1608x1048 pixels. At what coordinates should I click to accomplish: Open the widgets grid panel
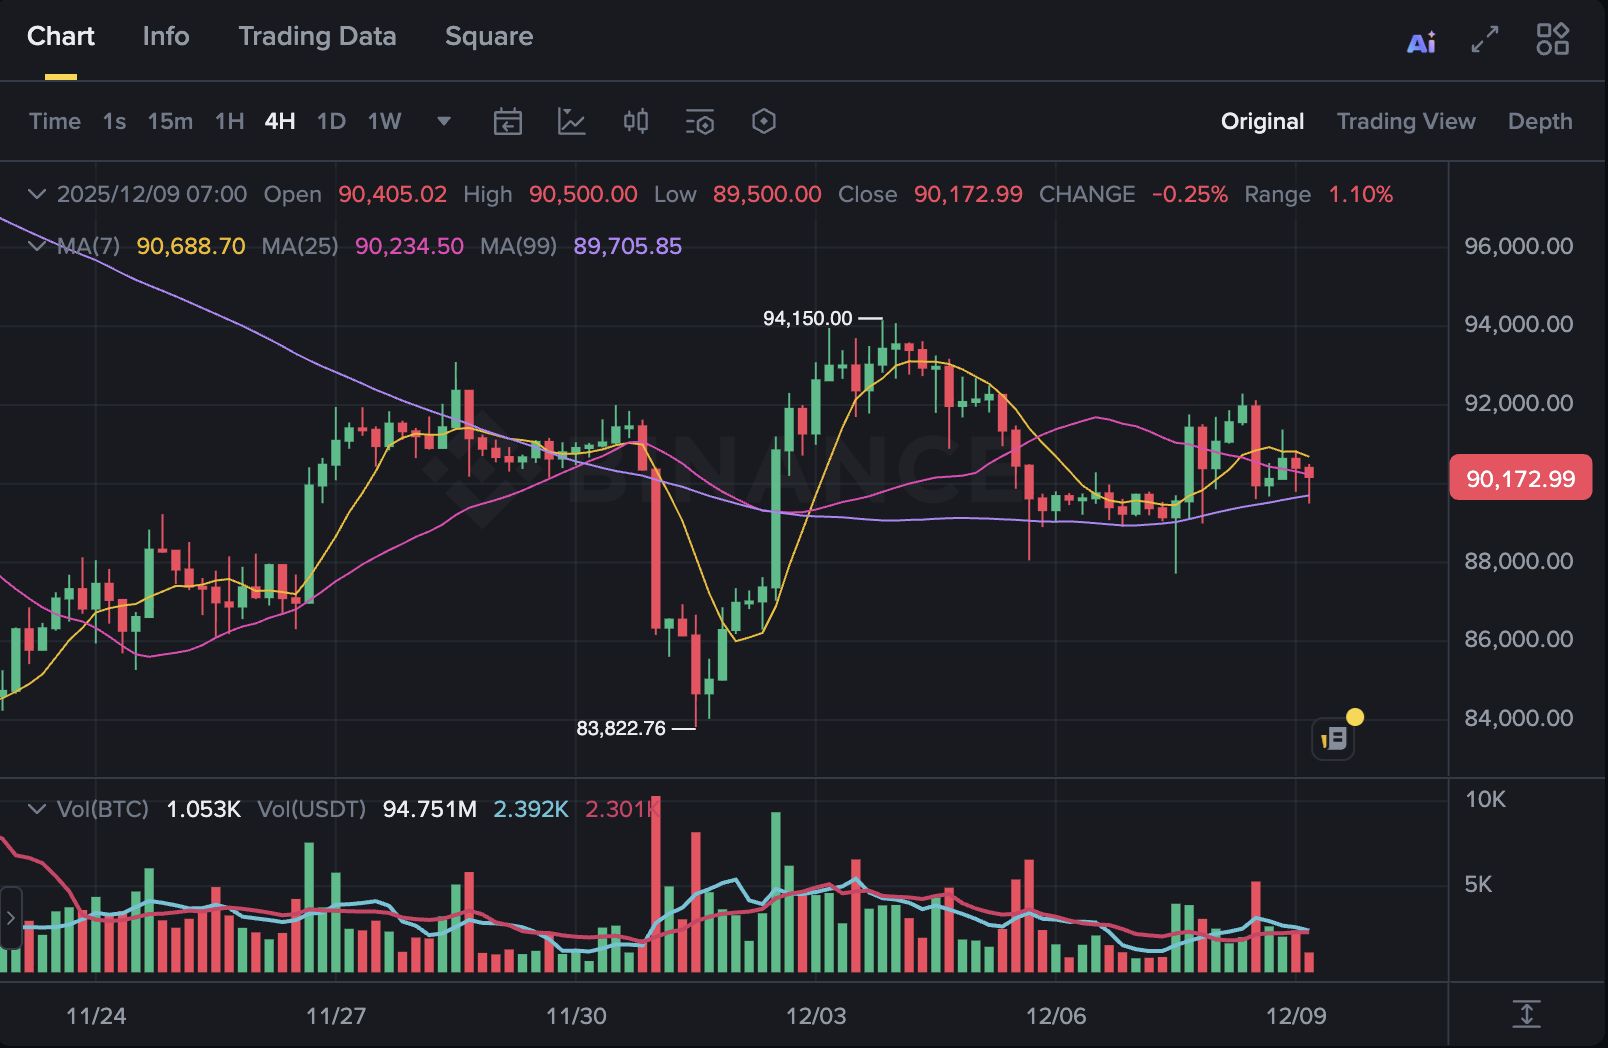click(x=1552, y=40)
